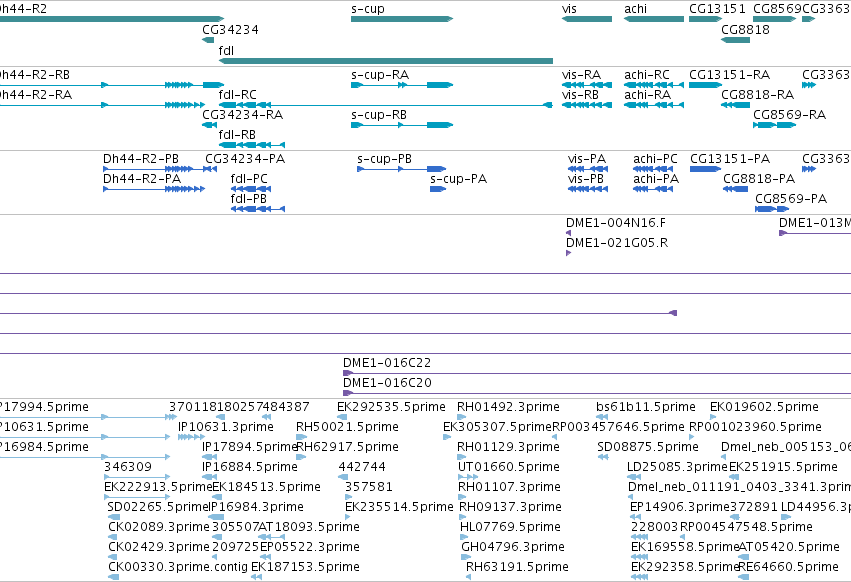Click the fdl-PC protein label

pyautogui.click(x=249, y=179)
